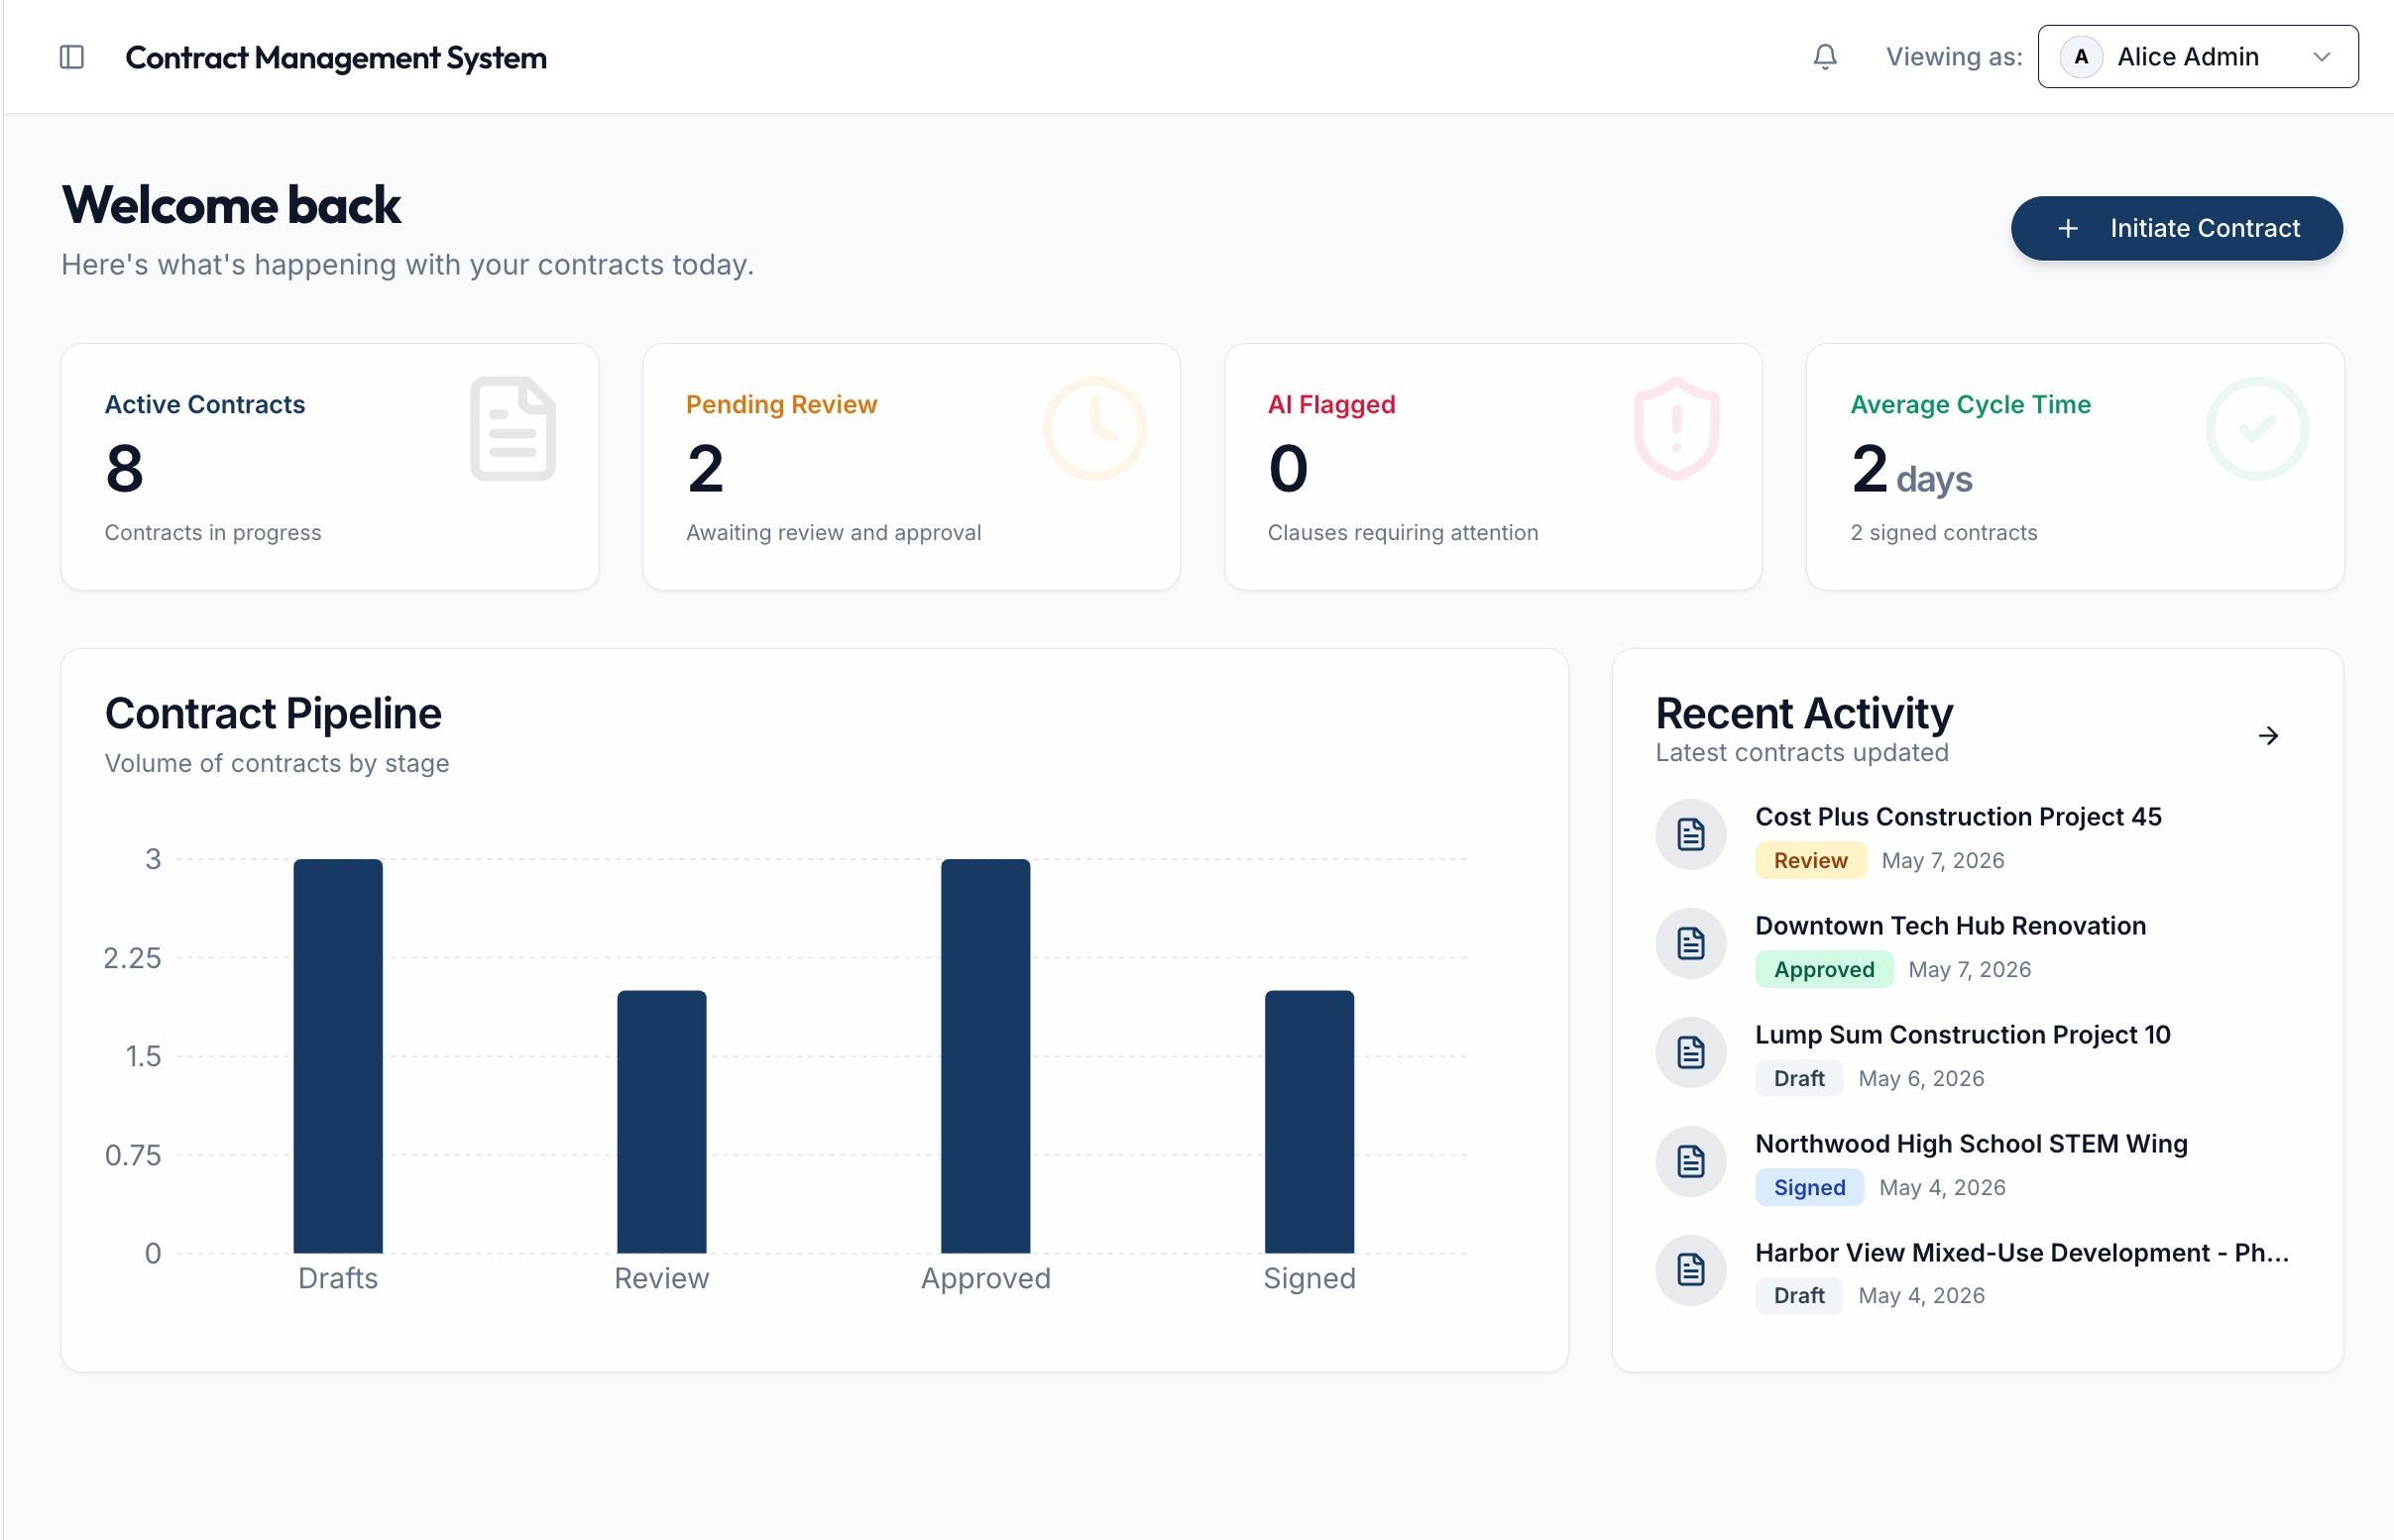
Task: Click the Signed status badge
Action: 1810,1188
